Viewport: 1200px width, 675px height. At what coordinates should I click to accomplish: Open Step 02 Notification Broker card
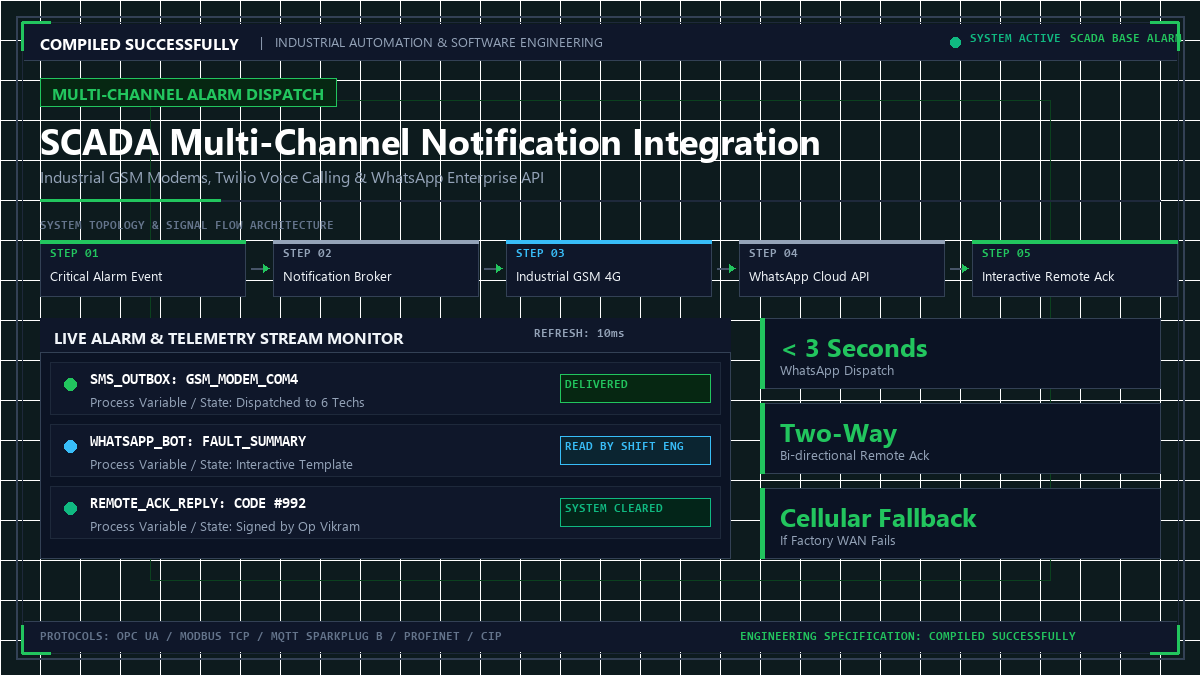(376, 268)
